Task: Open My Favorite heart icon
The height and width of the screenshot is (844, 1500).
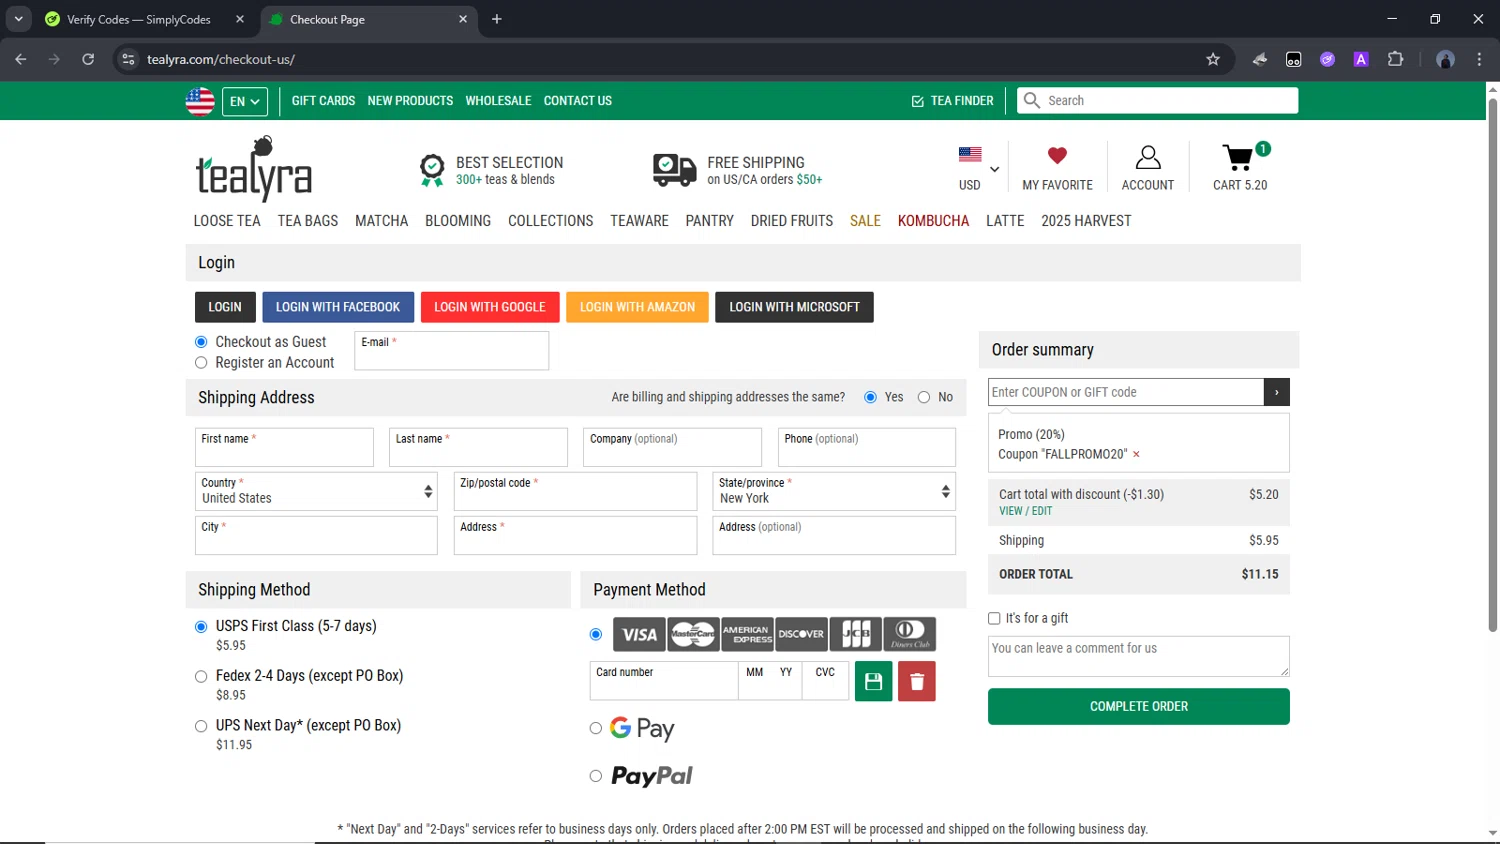Action: (x=1057, y=156)
